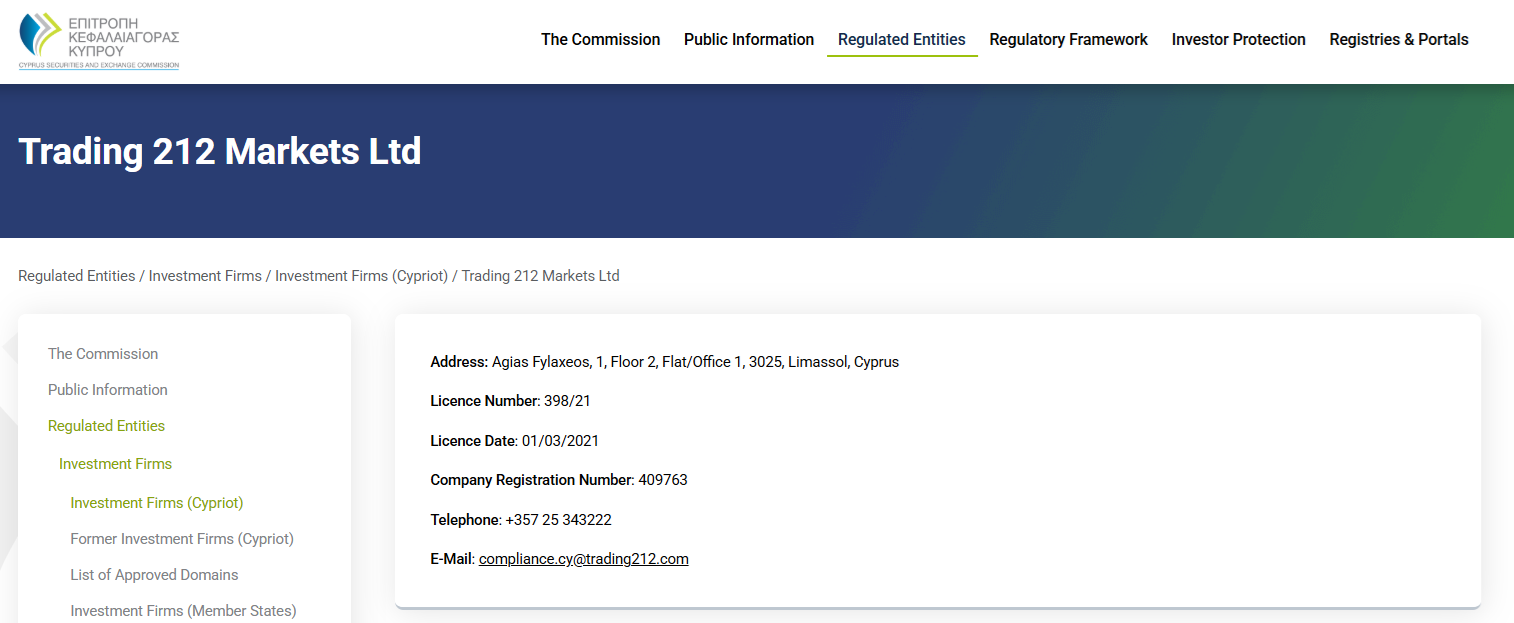Click licence number 398/21
This screenshot has height=623, width=1514.
tap(567, 401)
